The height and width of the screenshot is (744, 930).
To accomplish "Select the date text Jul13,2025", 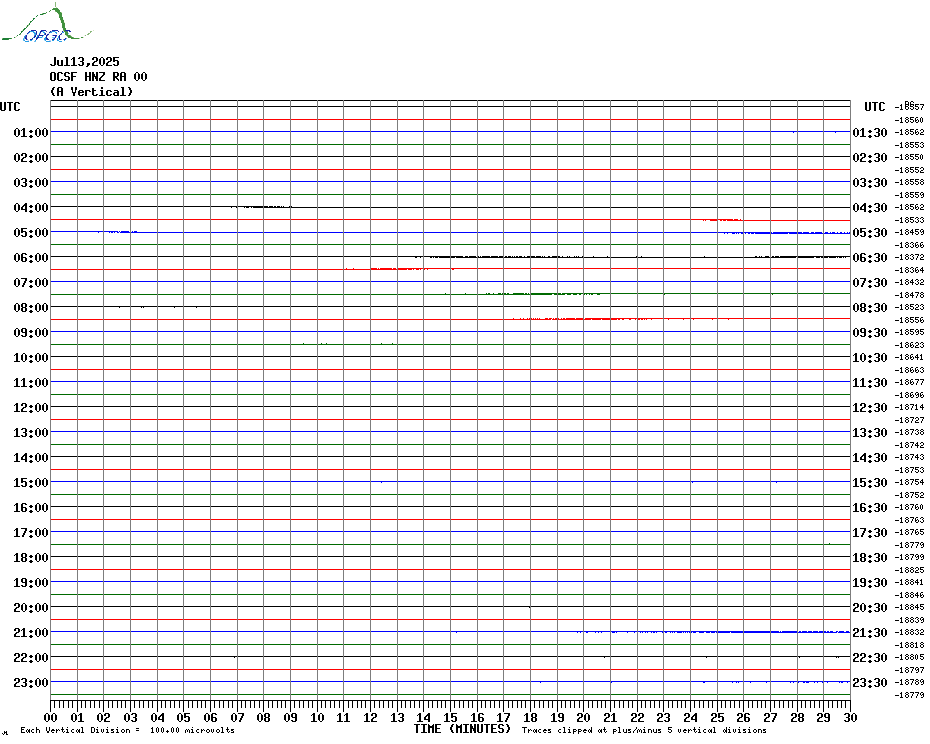I will tap(84, 62).
